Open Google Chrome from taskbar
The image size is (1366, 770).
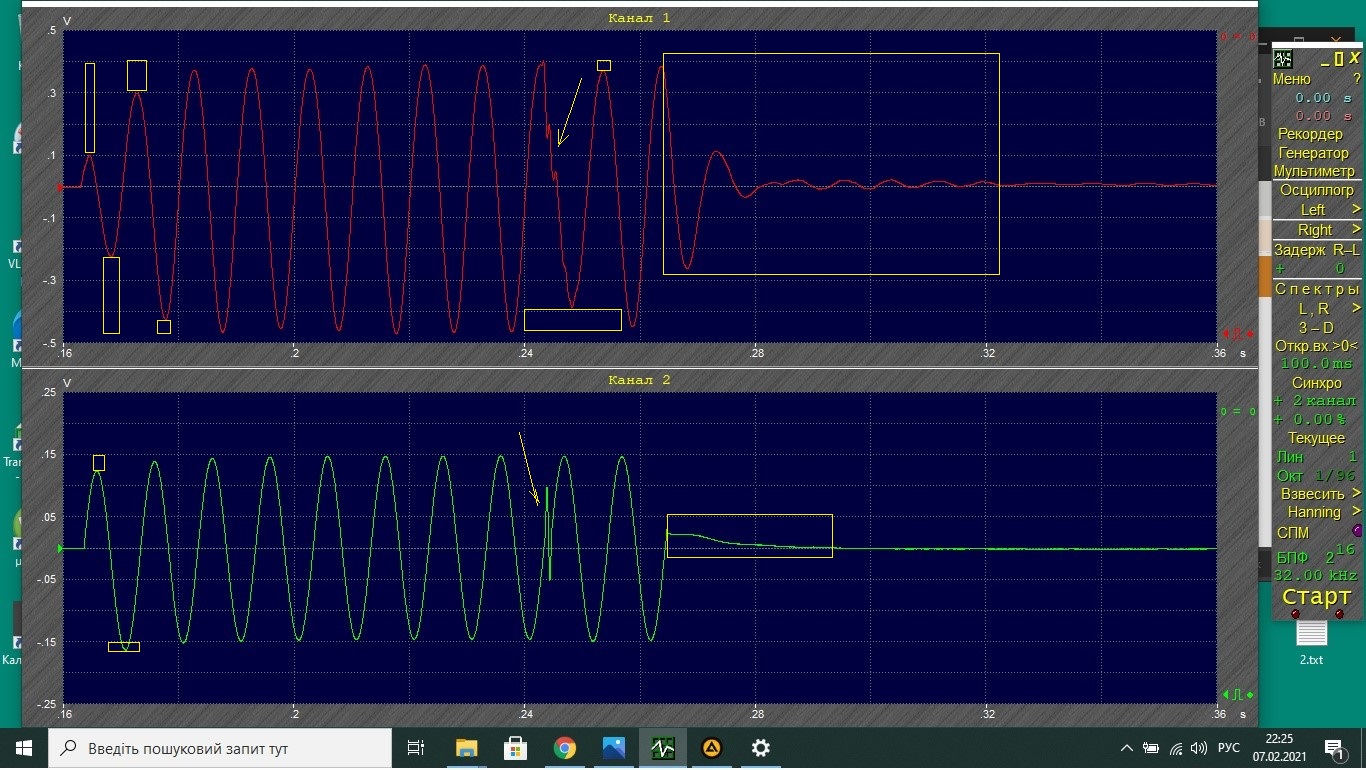tap(565, 748)
